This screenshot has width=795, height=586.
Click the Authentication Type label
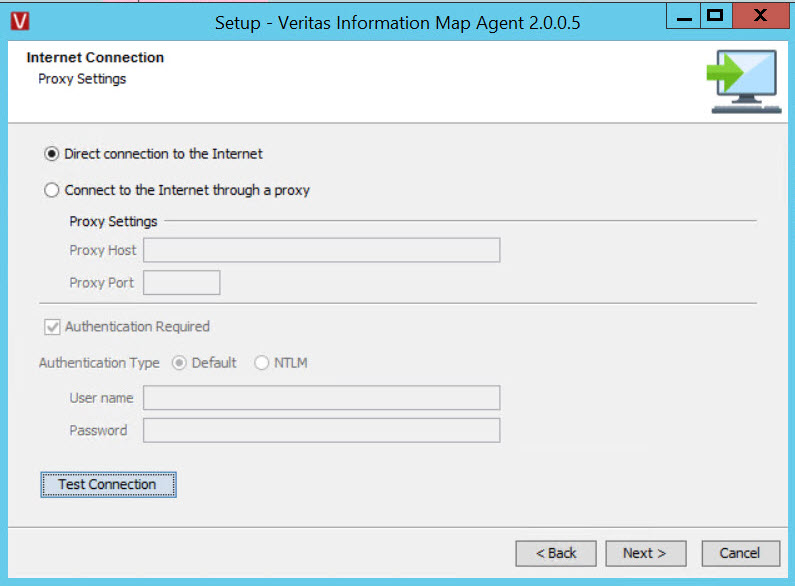(99, 363)
